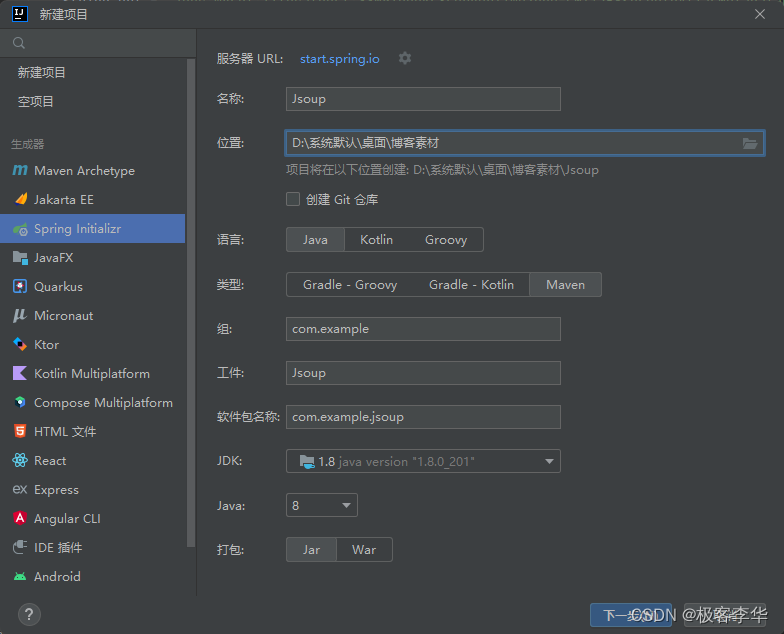Select the JavaFX generator entry
This screenshot has width=784, height=634.
92,258
